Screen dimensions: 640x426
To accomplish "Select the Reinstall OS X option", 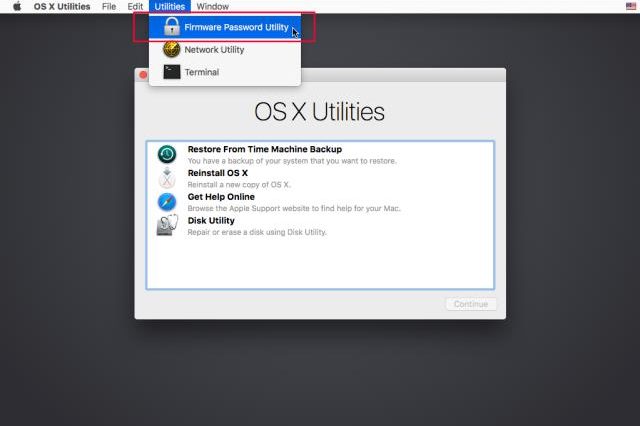I will coord(320,178).
